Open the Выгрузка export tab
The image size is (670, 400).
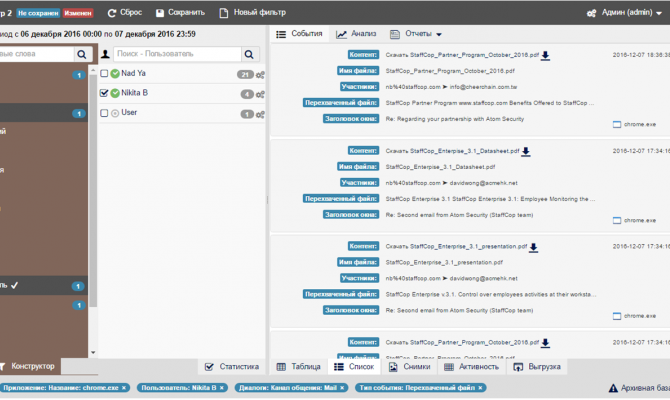(x=537, y=367)
